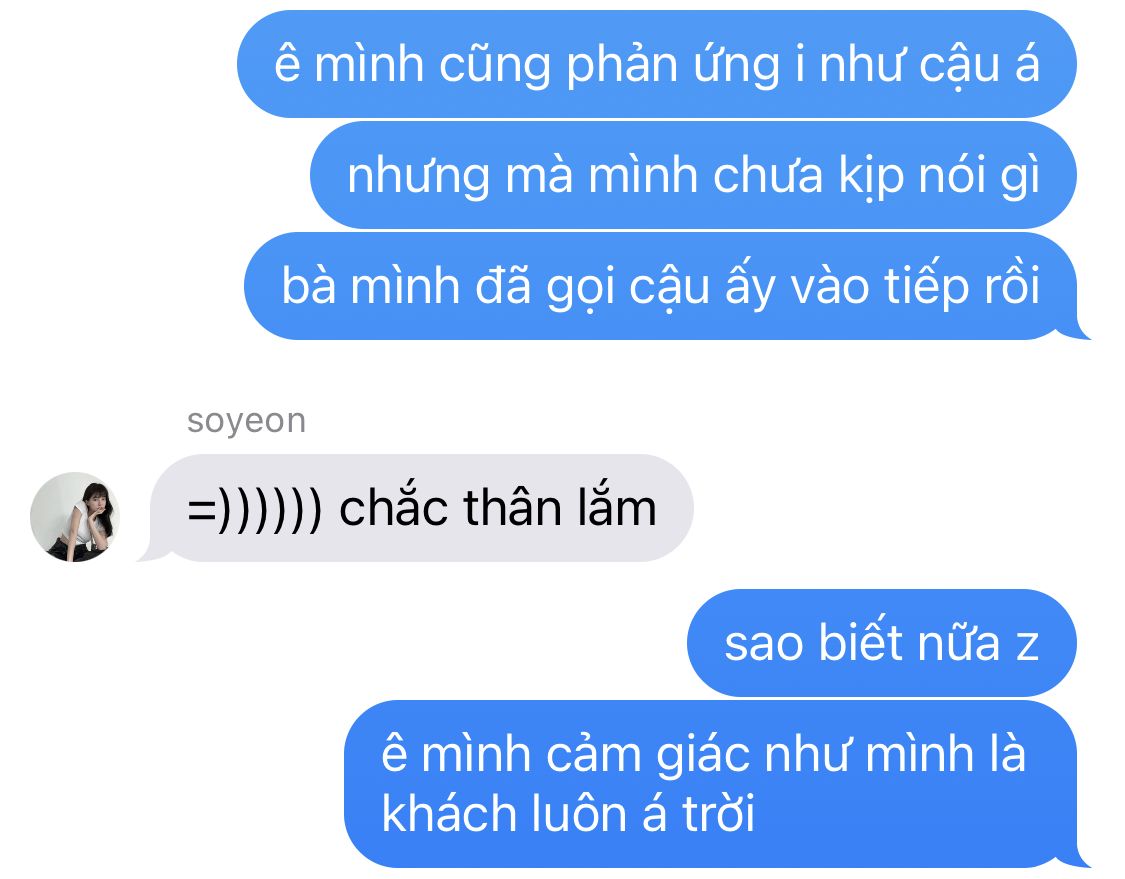Open soyeon's profile picture avatar
The width and height of the screenshot is (1125, 879).
click(75, 517)
